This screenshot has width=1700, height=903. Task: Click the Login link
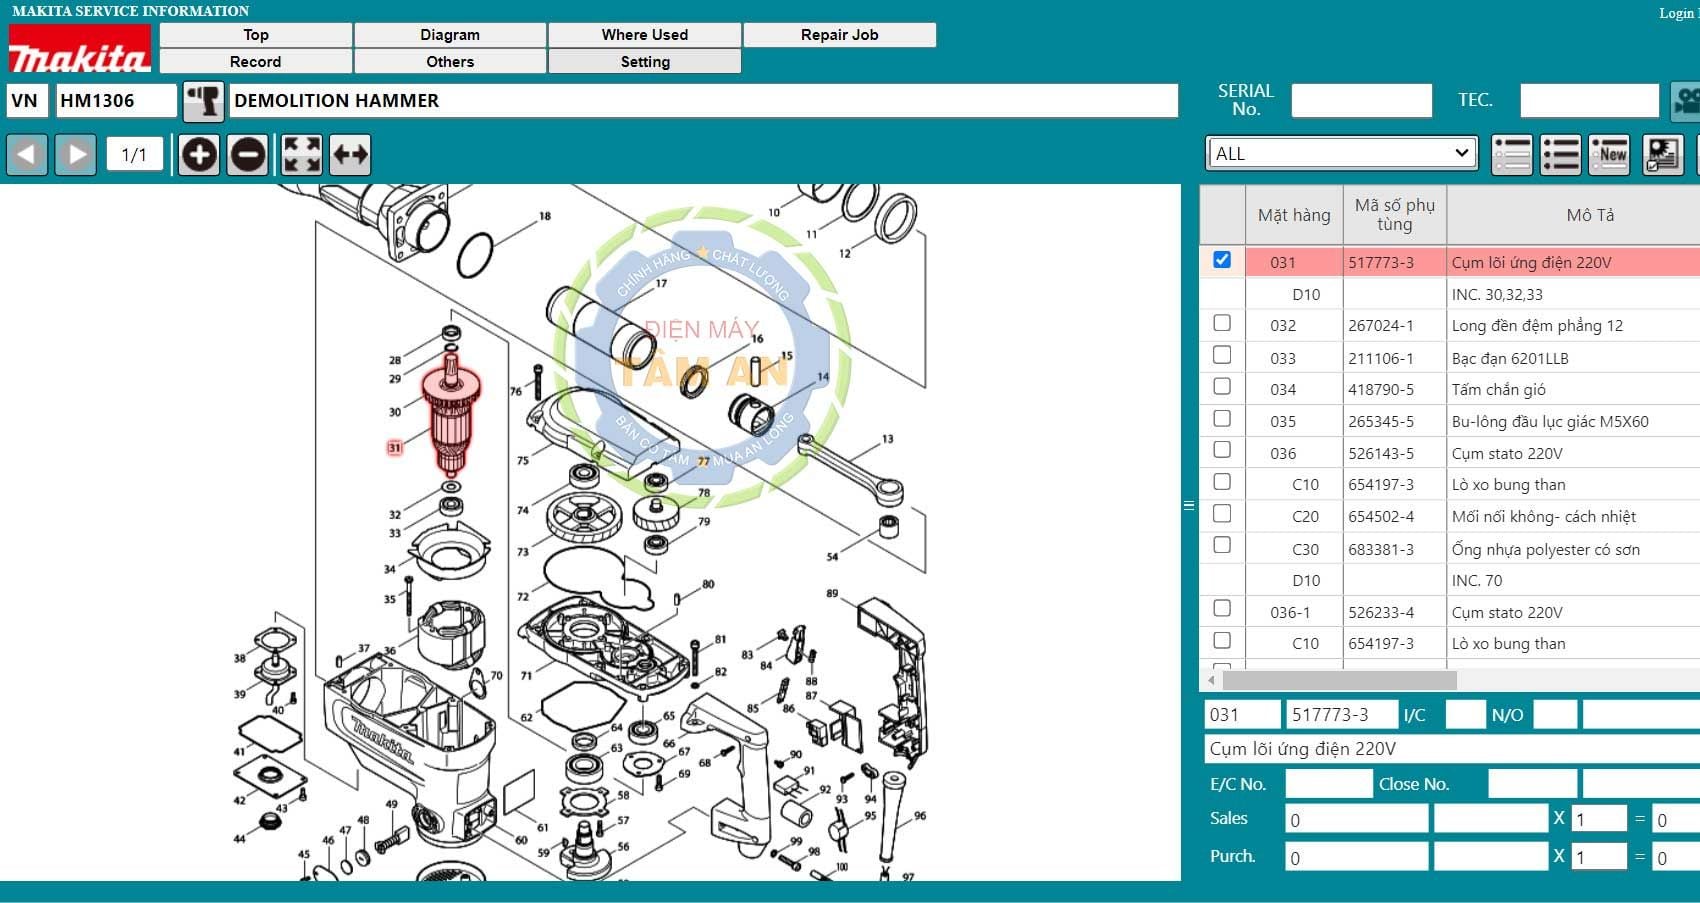coord(1678,13)
